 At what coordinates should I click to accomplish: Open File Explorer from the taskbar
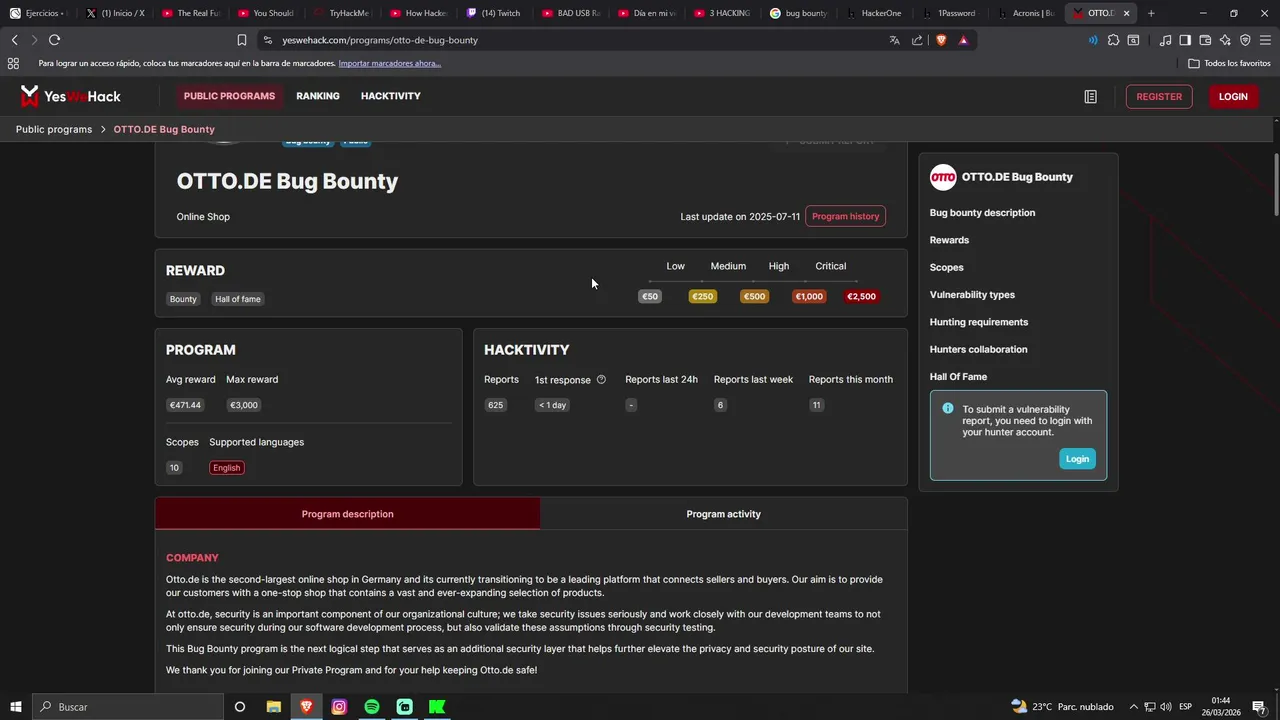[273, 707]
